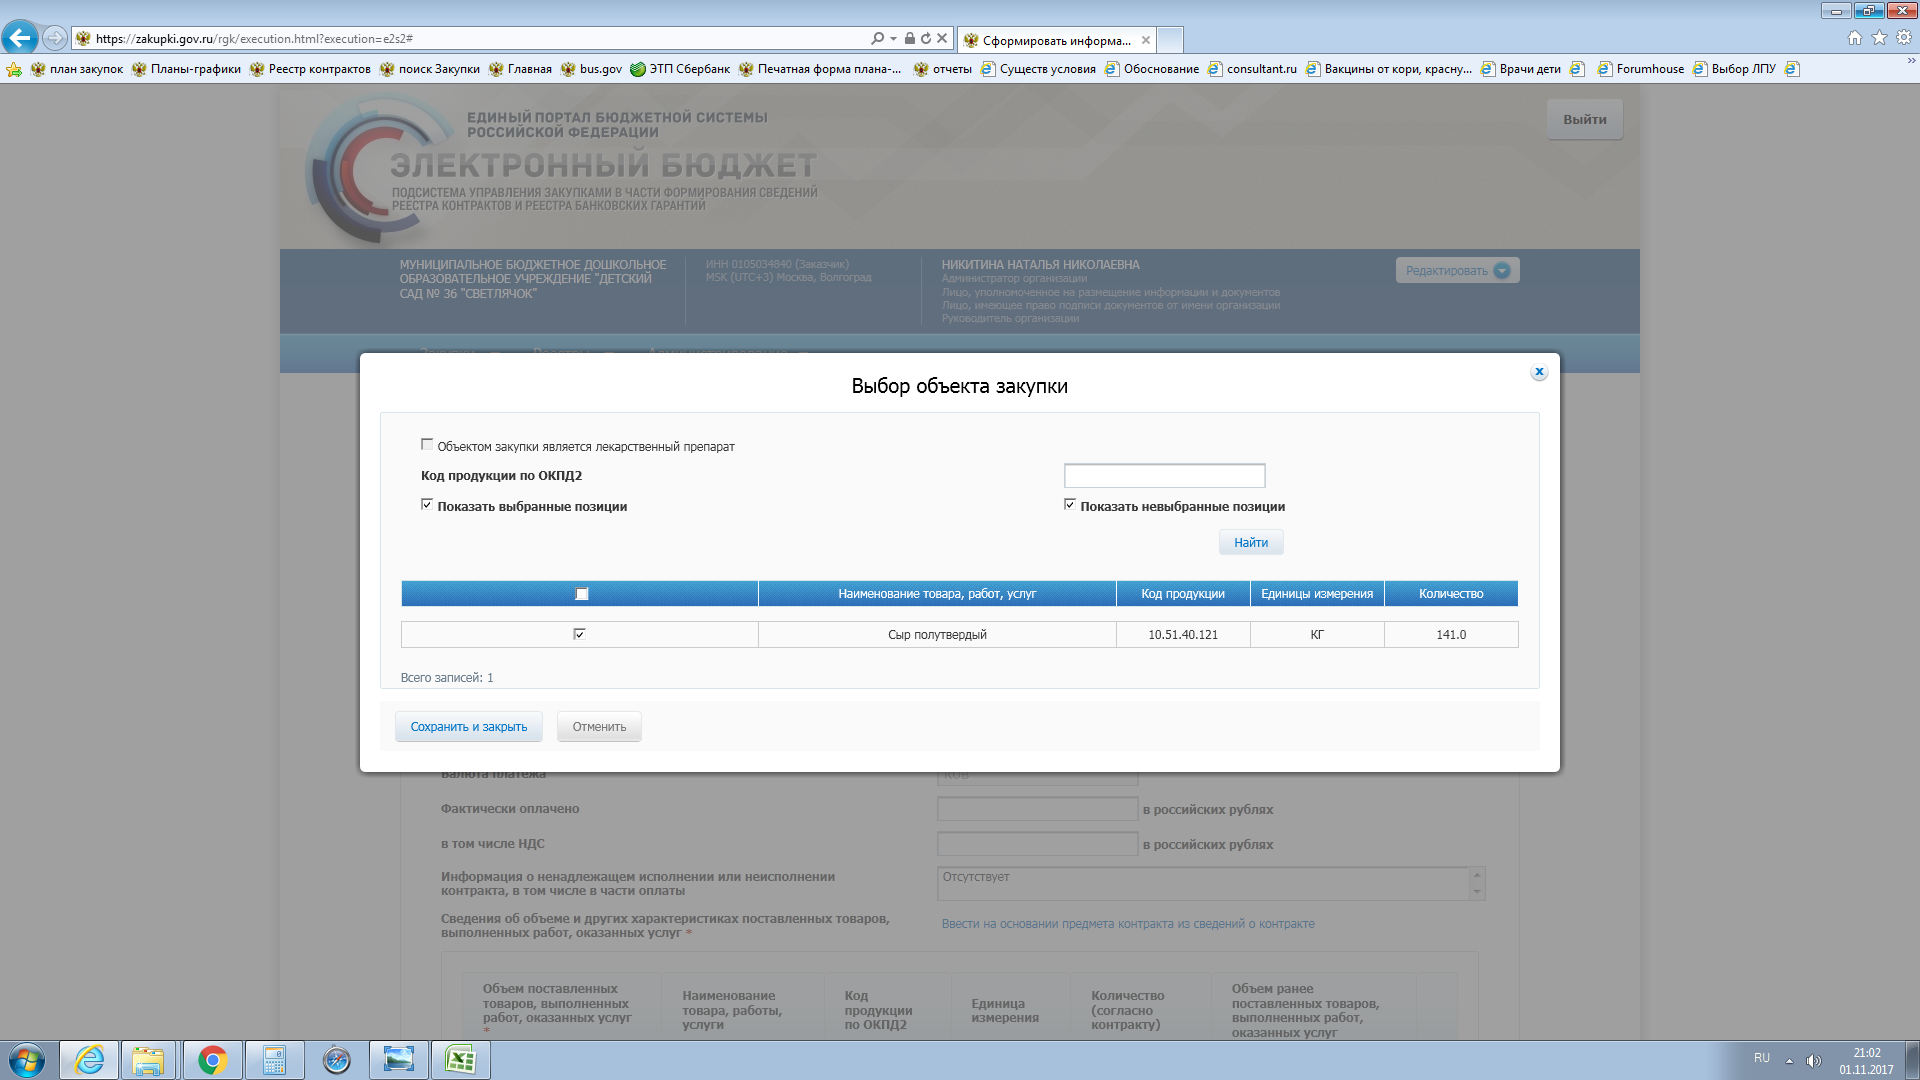Uncheck Показать невыбранные позиции
This screenshot has height=1080, width=1920.
tap(1070, 505)
